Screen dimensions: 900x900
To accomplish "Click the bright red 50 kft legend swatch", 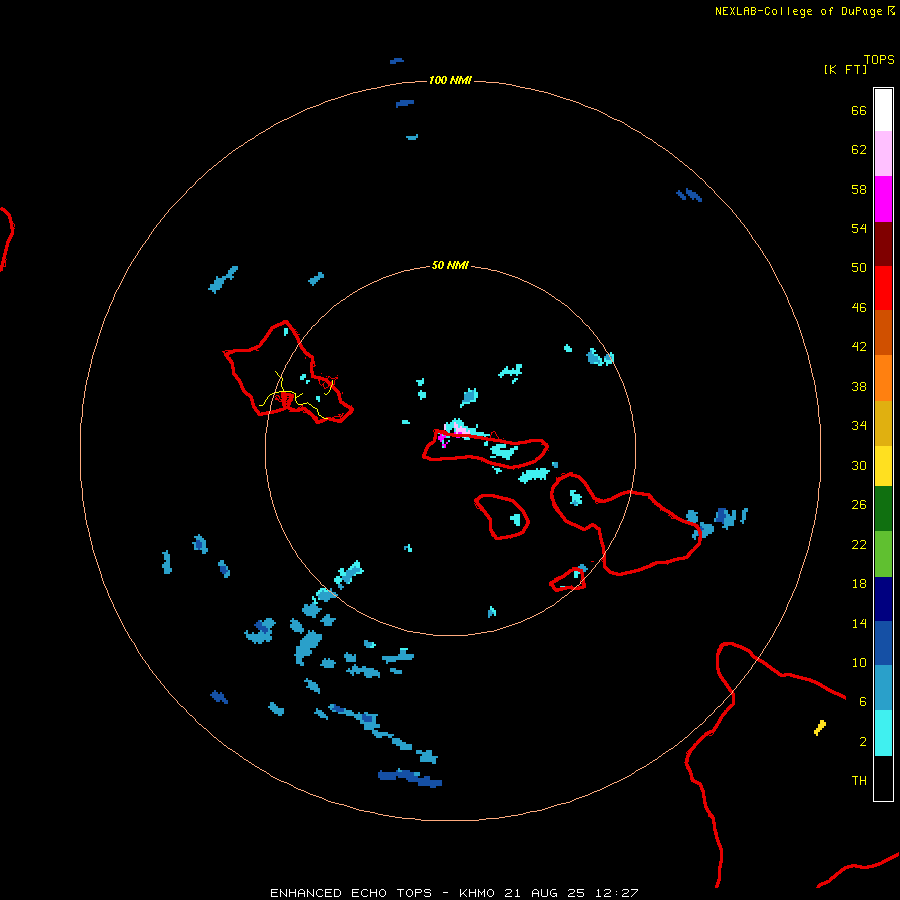I will [x=883, y=288].
